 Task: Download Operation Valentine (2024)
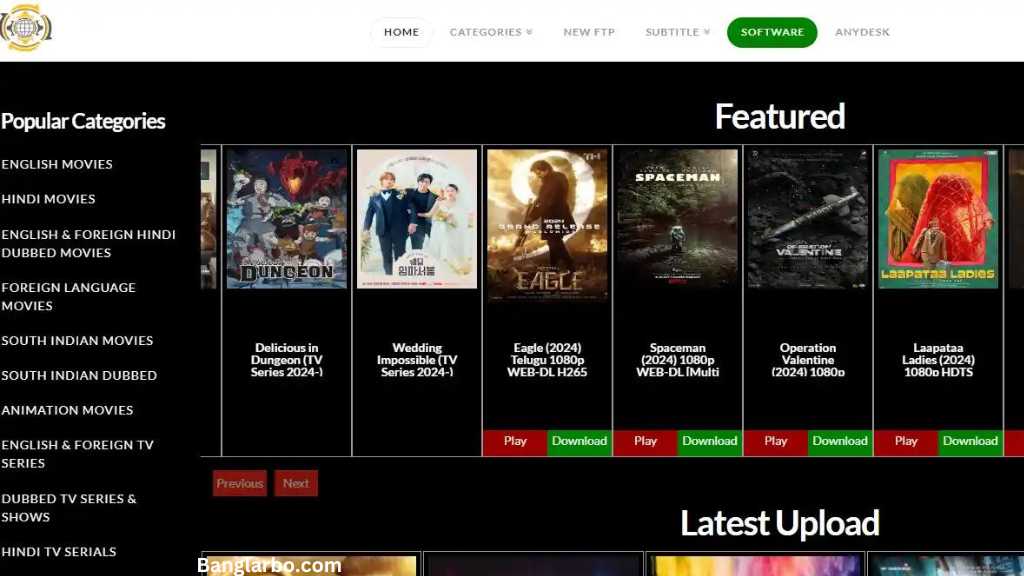click(840, 442)
